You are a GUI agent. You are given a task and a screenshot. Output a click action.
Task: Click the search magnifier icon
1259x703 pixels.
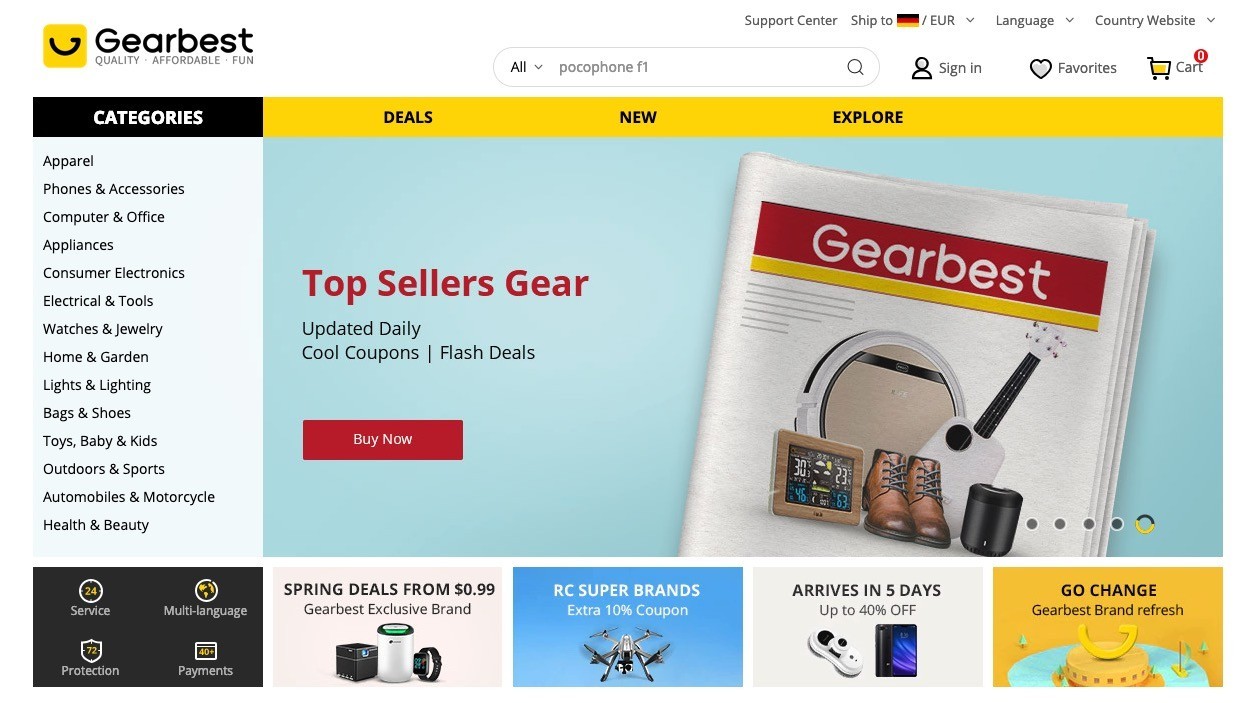[x=855, y=67]
